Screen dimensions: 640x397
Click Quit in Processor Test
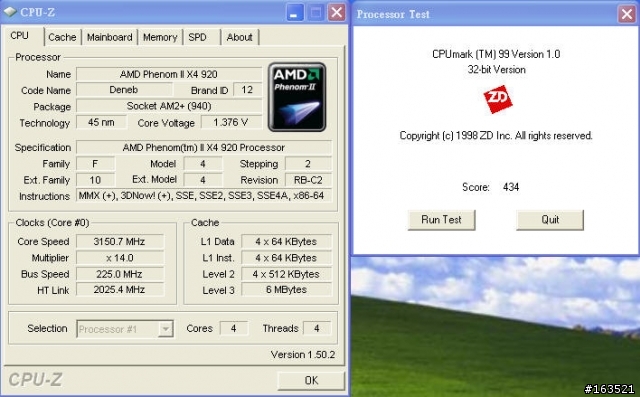[550, 220]
